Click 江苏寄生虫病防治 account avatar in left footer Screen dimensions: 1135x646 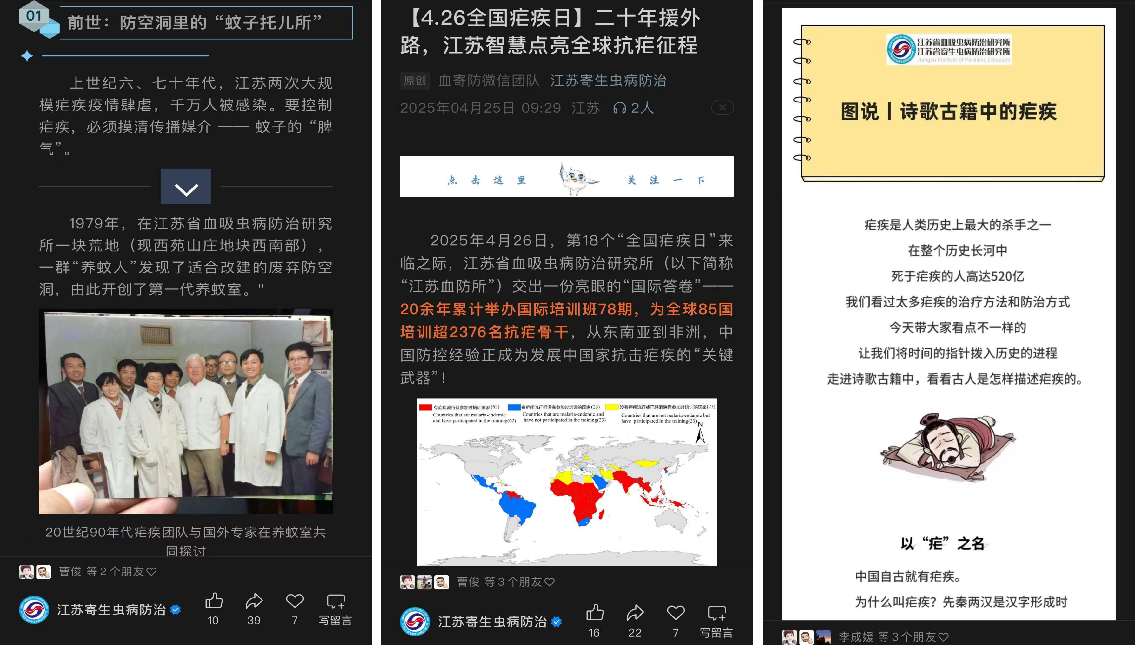coord(34,609)
